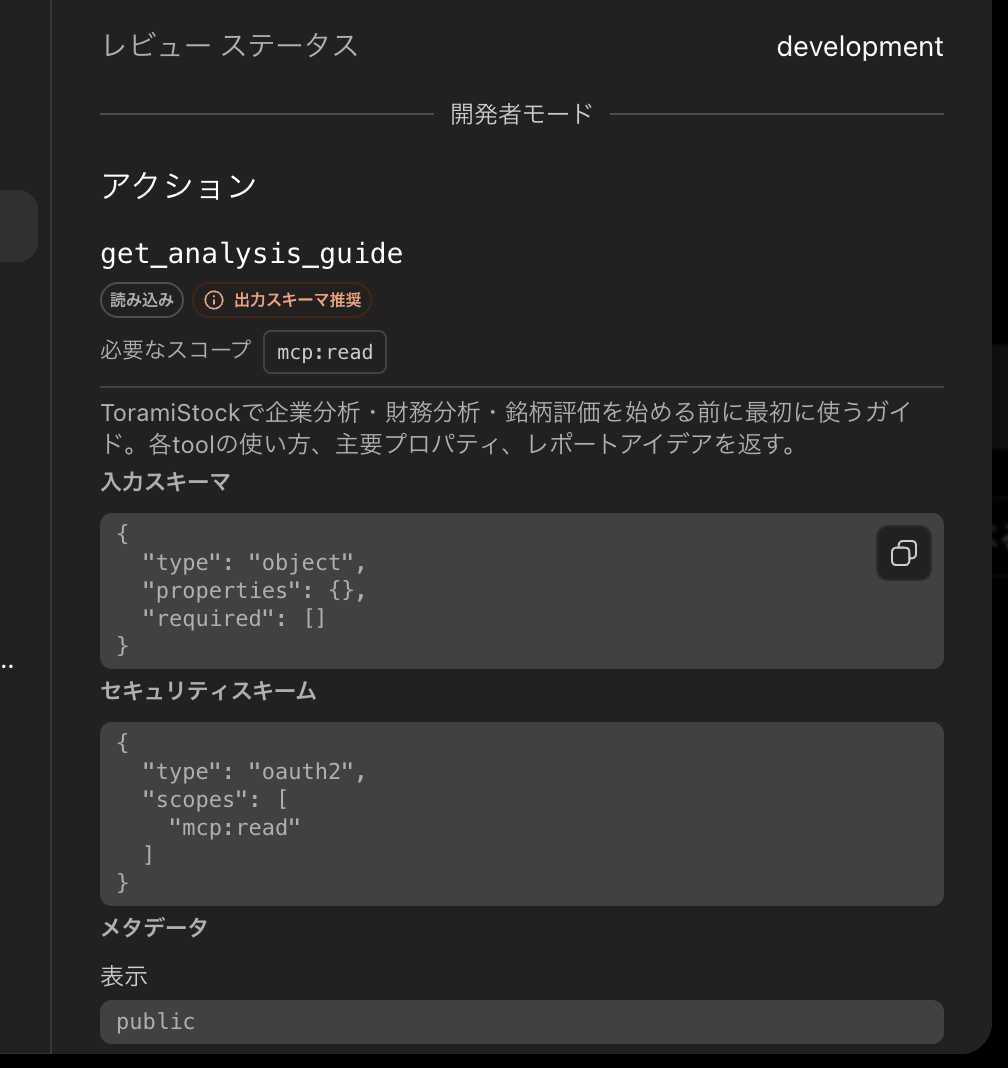The height and width of the screenshot is (1068, 1008).
Task: Click the 表示 label
Action: coord(124,977)
